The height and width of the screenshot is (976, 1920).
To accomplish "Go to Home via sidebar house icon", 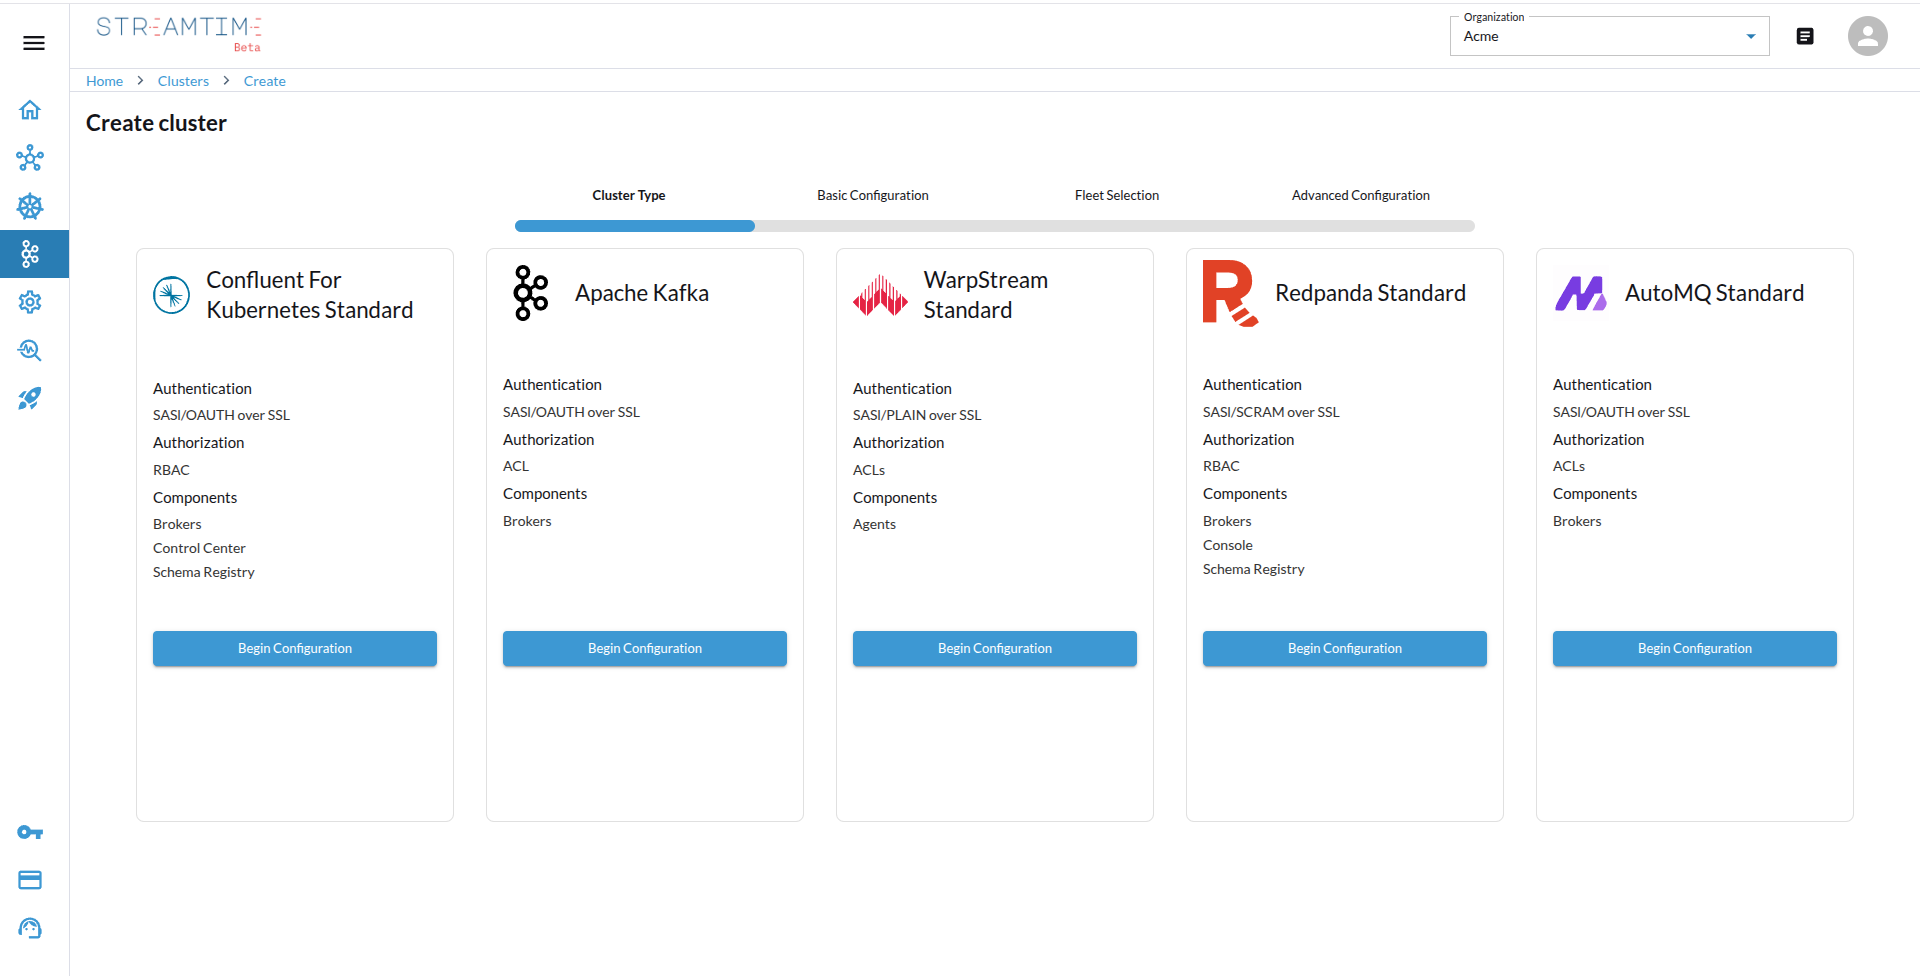I will click(x=30, y=110).
